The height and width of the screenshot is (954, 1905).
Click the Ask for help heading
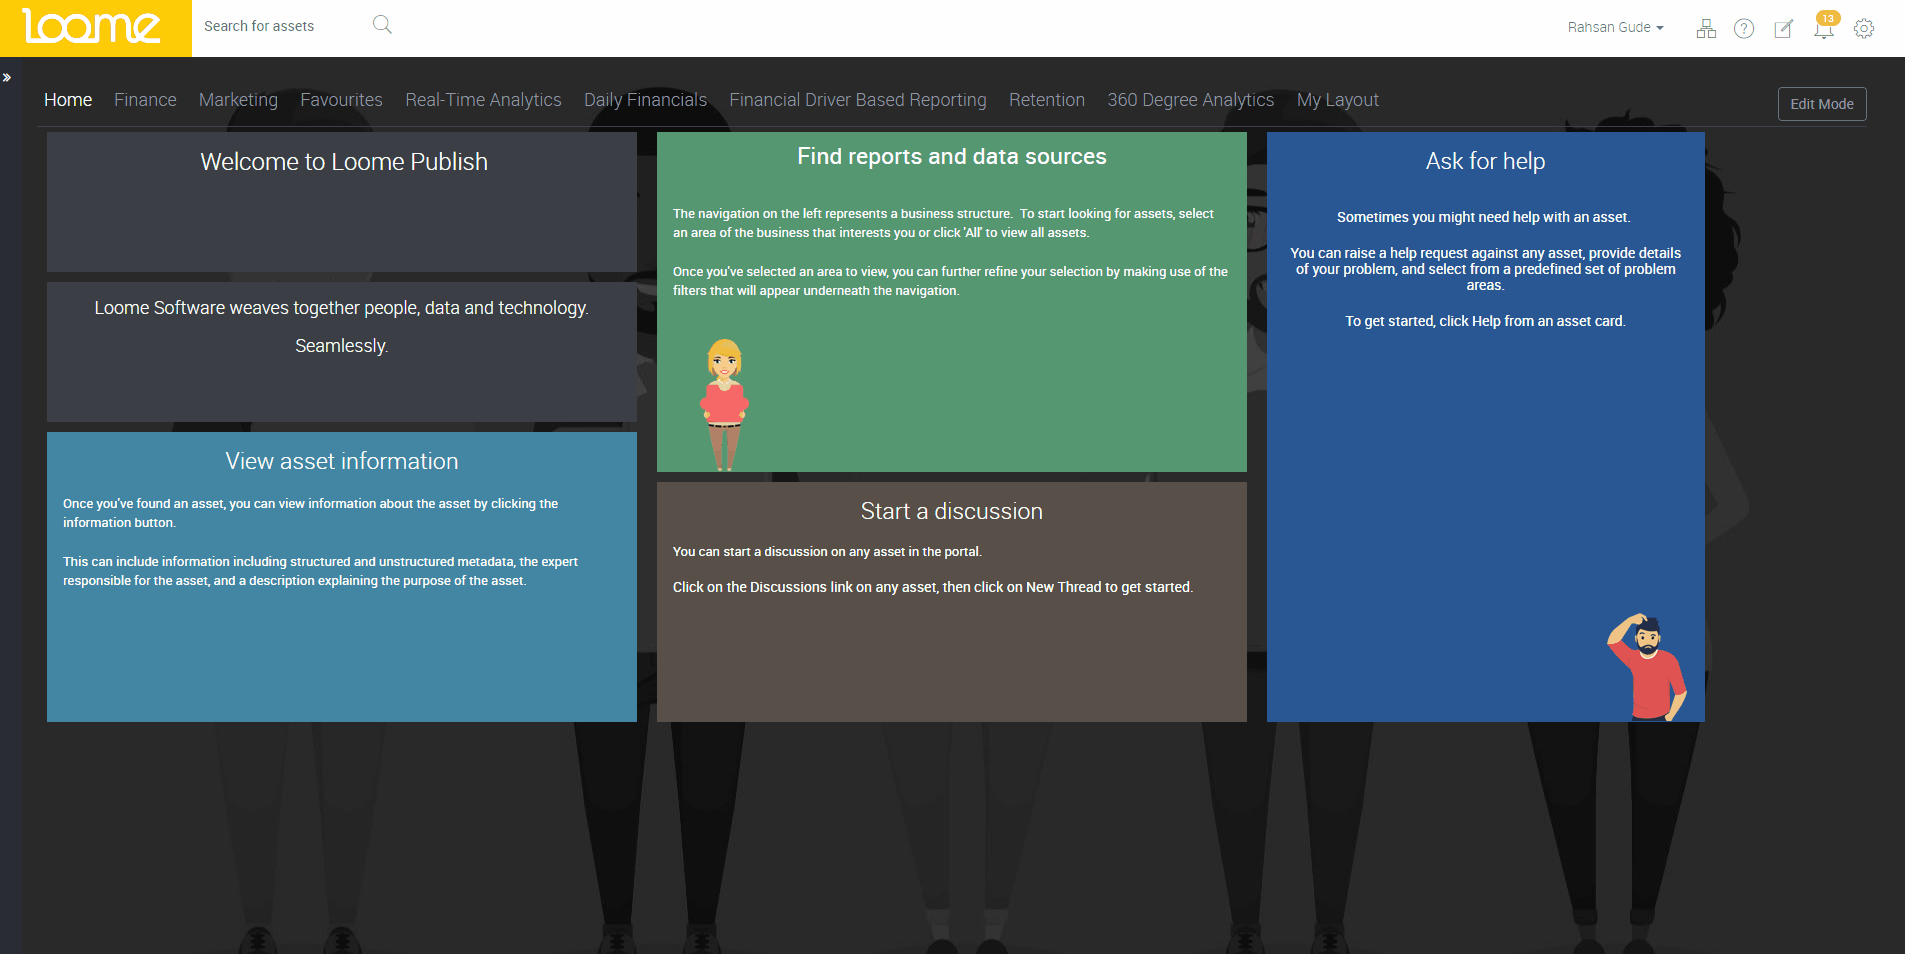[1486, 161]
